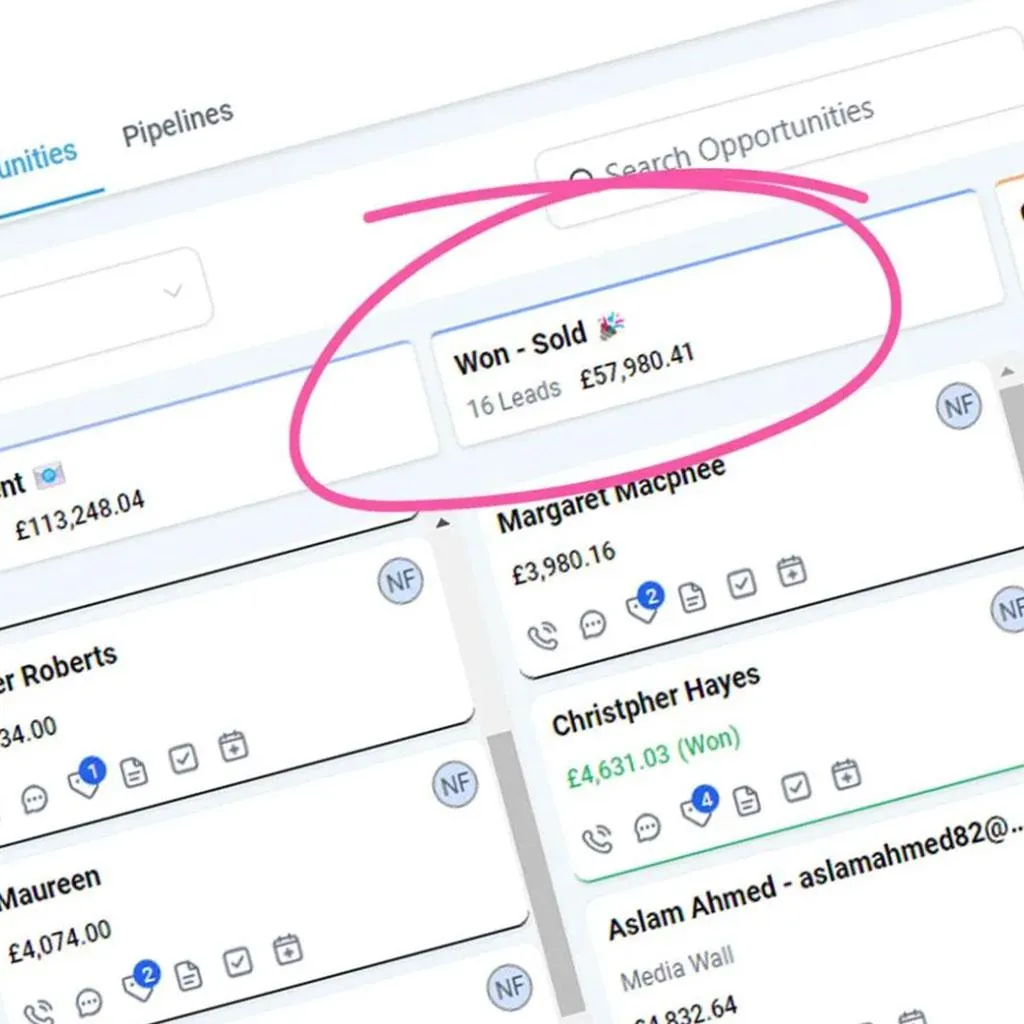Open the Pipelines tab

coord(178,123)
